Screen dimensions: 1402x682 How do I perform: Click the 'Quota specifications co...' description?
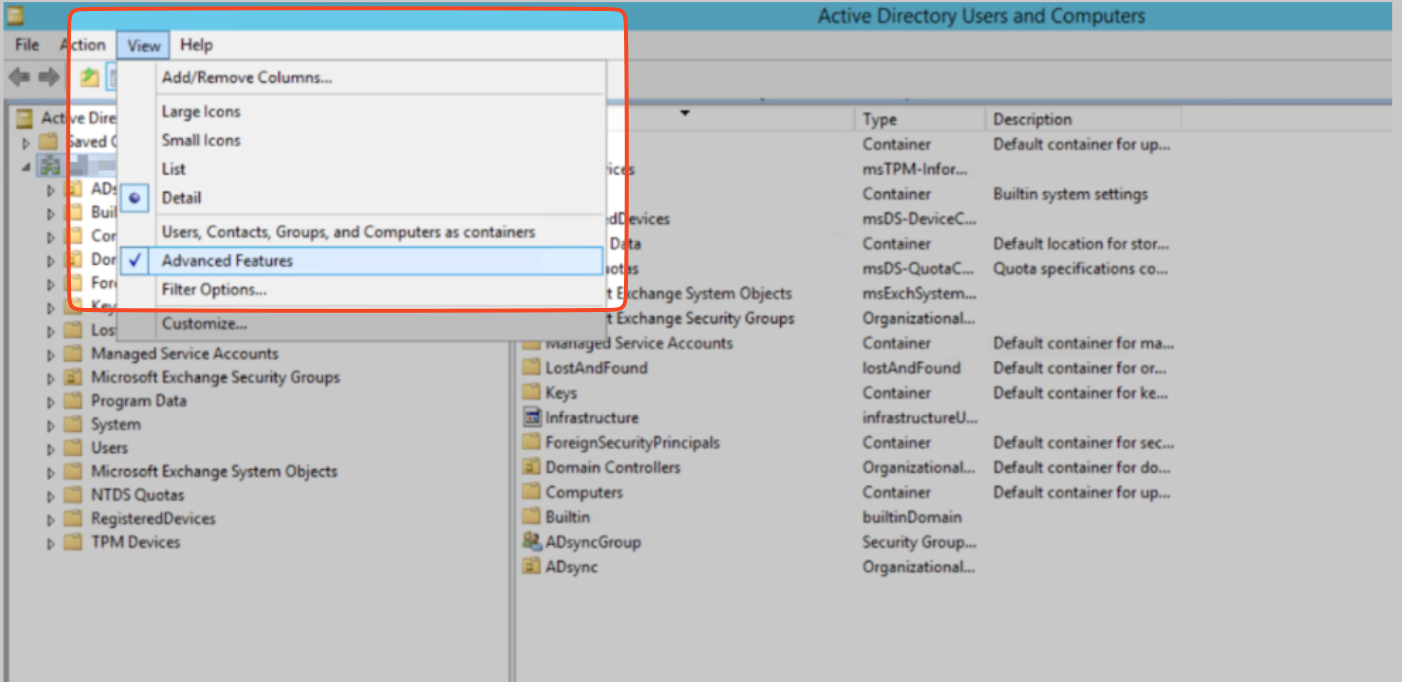1082,268
